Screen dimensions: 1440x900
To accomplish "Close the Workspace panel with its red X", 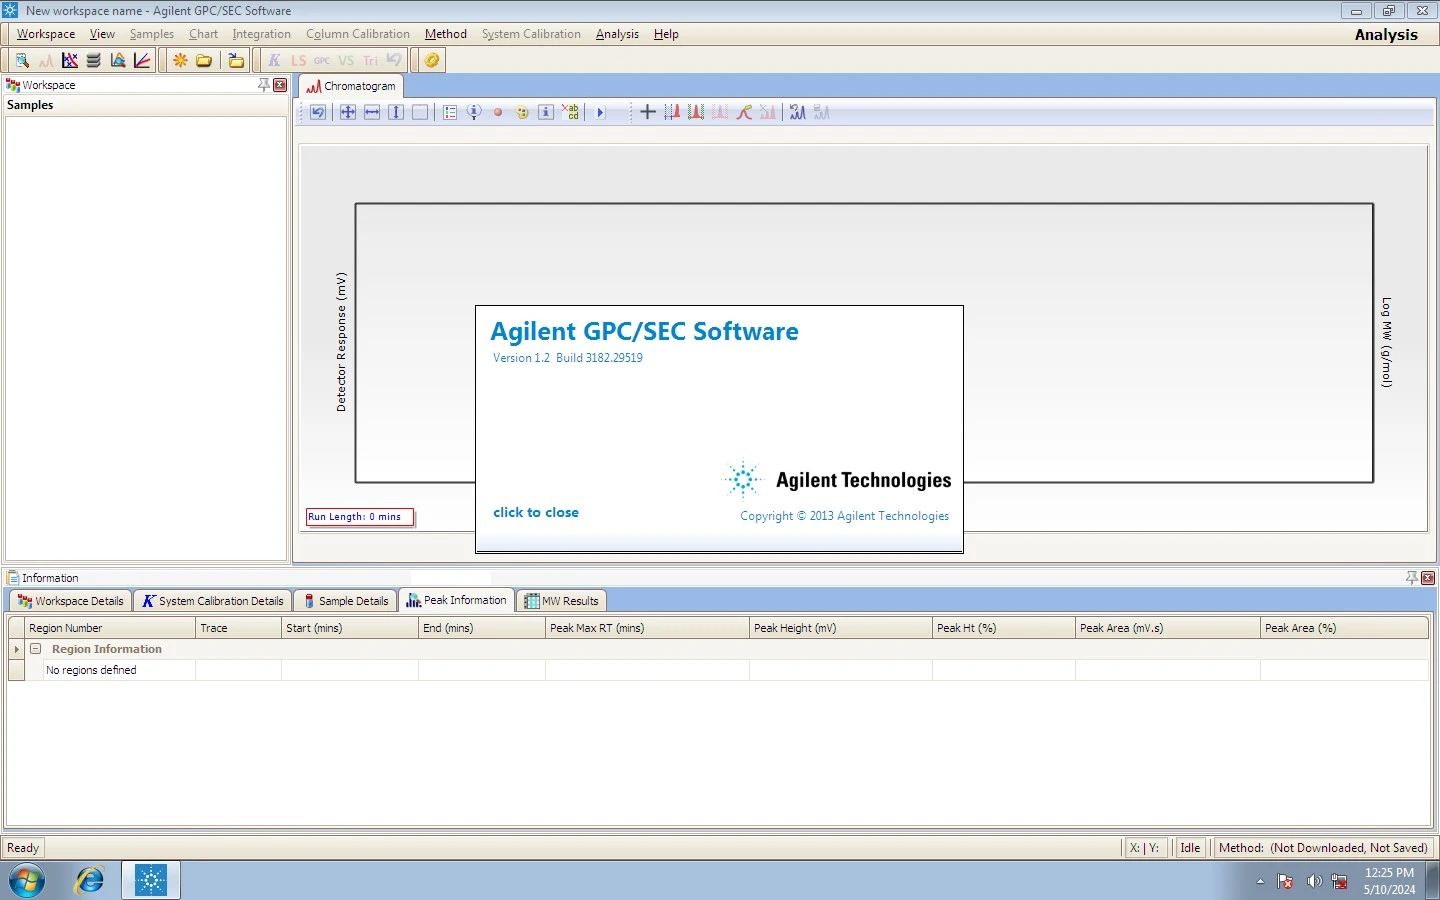I will tap(280, 85).
